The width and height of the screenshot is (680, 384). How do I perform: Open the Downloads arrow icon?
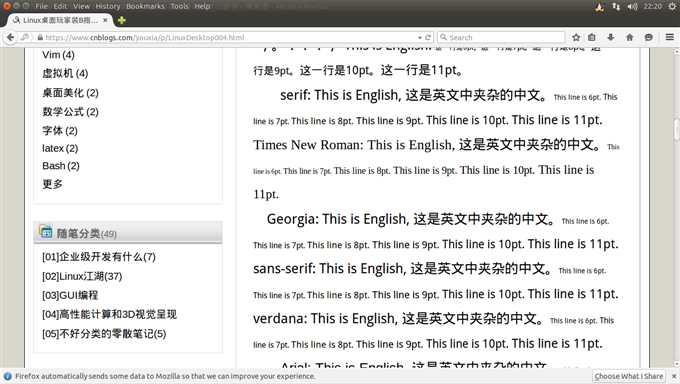611,37
